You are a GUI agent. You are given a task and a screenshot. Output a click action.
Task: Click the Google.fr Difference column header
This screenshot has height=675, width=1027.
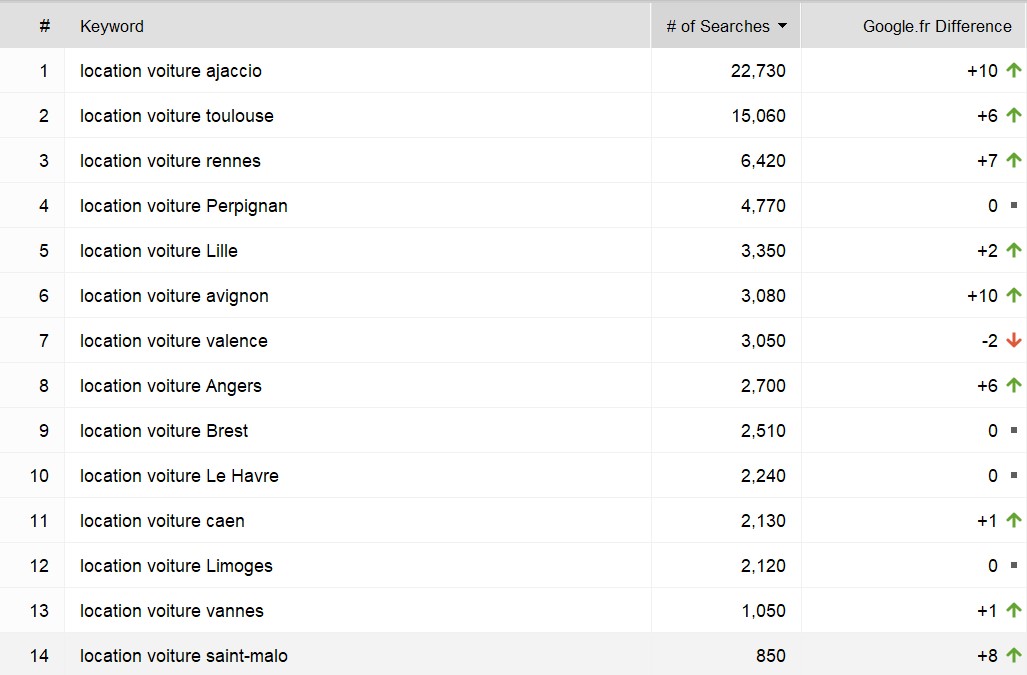click(x=937, y=25)
